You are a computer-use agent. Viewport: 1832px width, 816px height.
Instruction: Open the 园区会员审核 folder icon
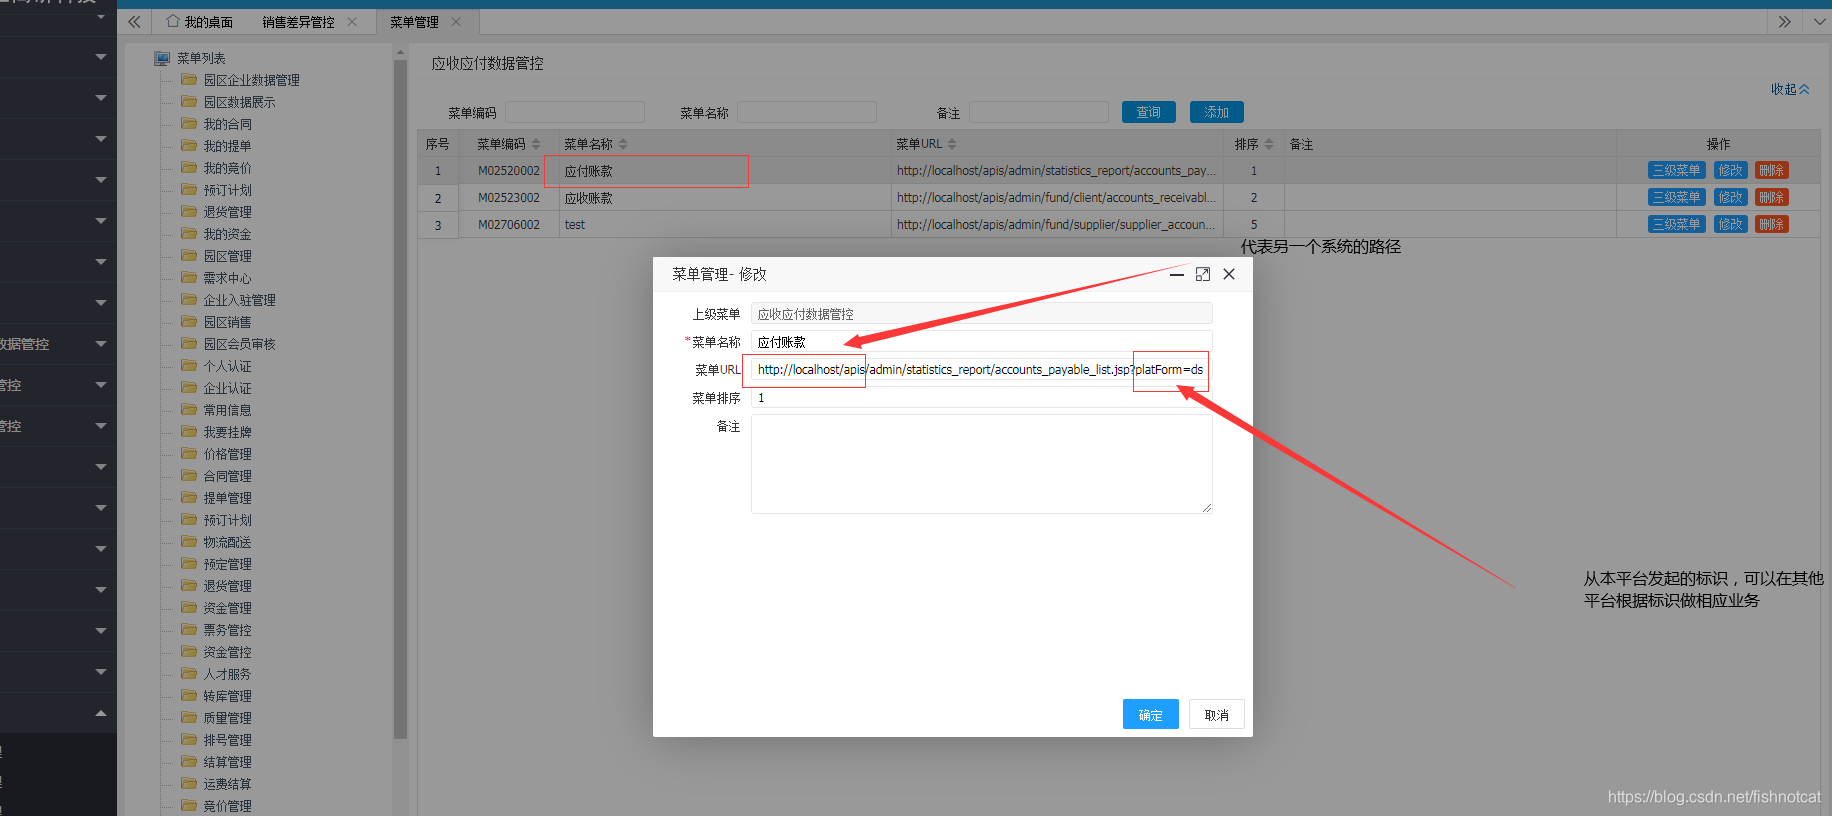pos(189,343)
